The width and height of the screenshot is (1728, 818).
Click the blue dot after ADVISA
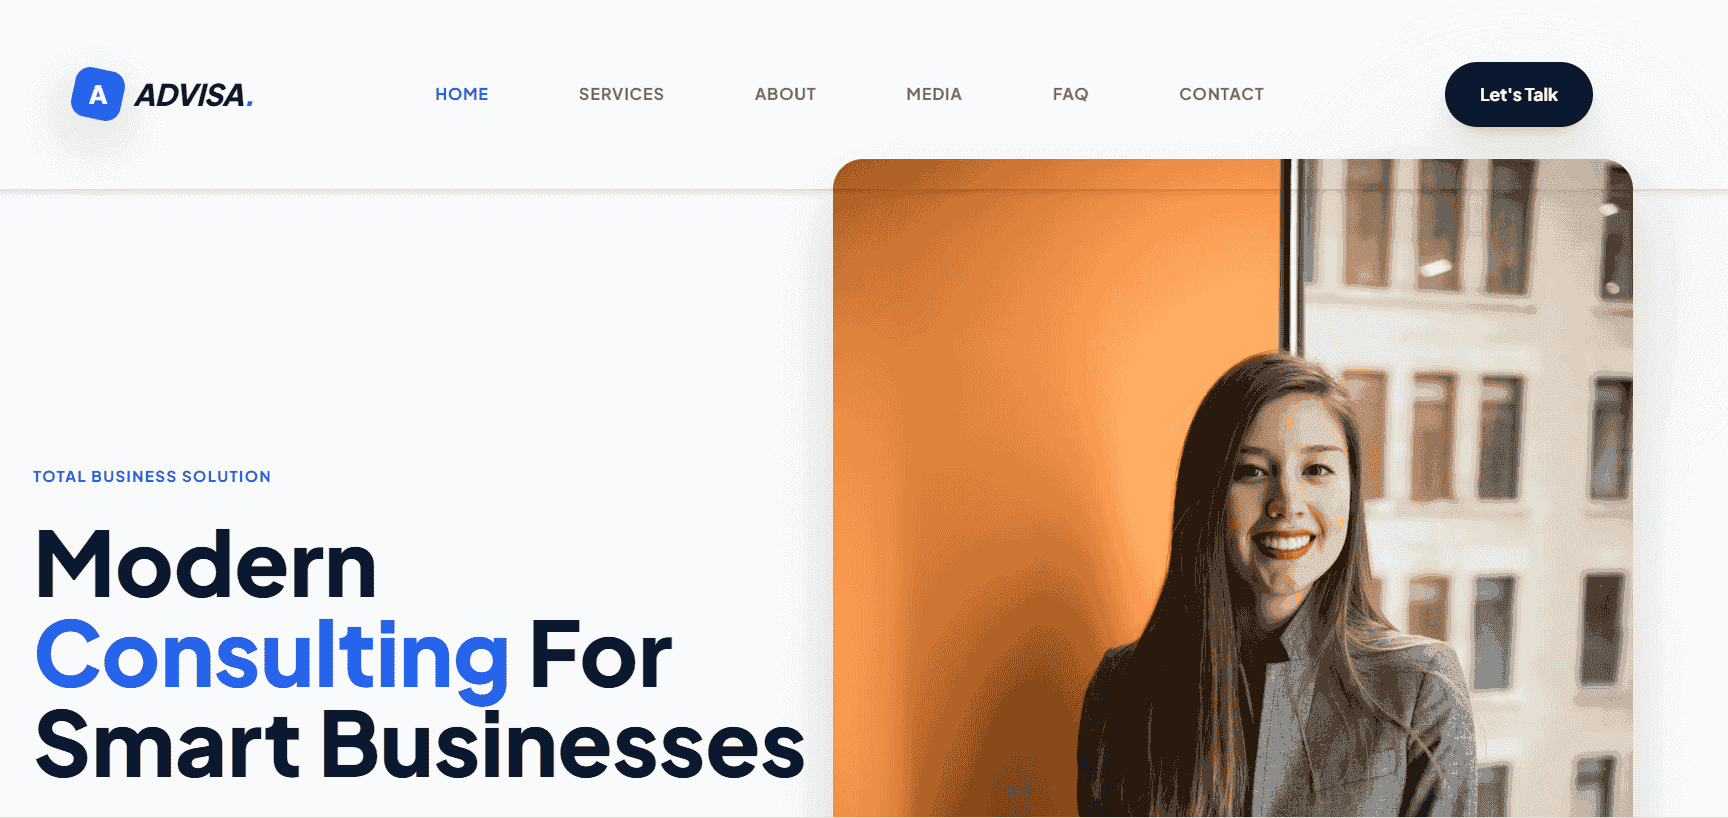pyautogui.click(x=249, y=103)
